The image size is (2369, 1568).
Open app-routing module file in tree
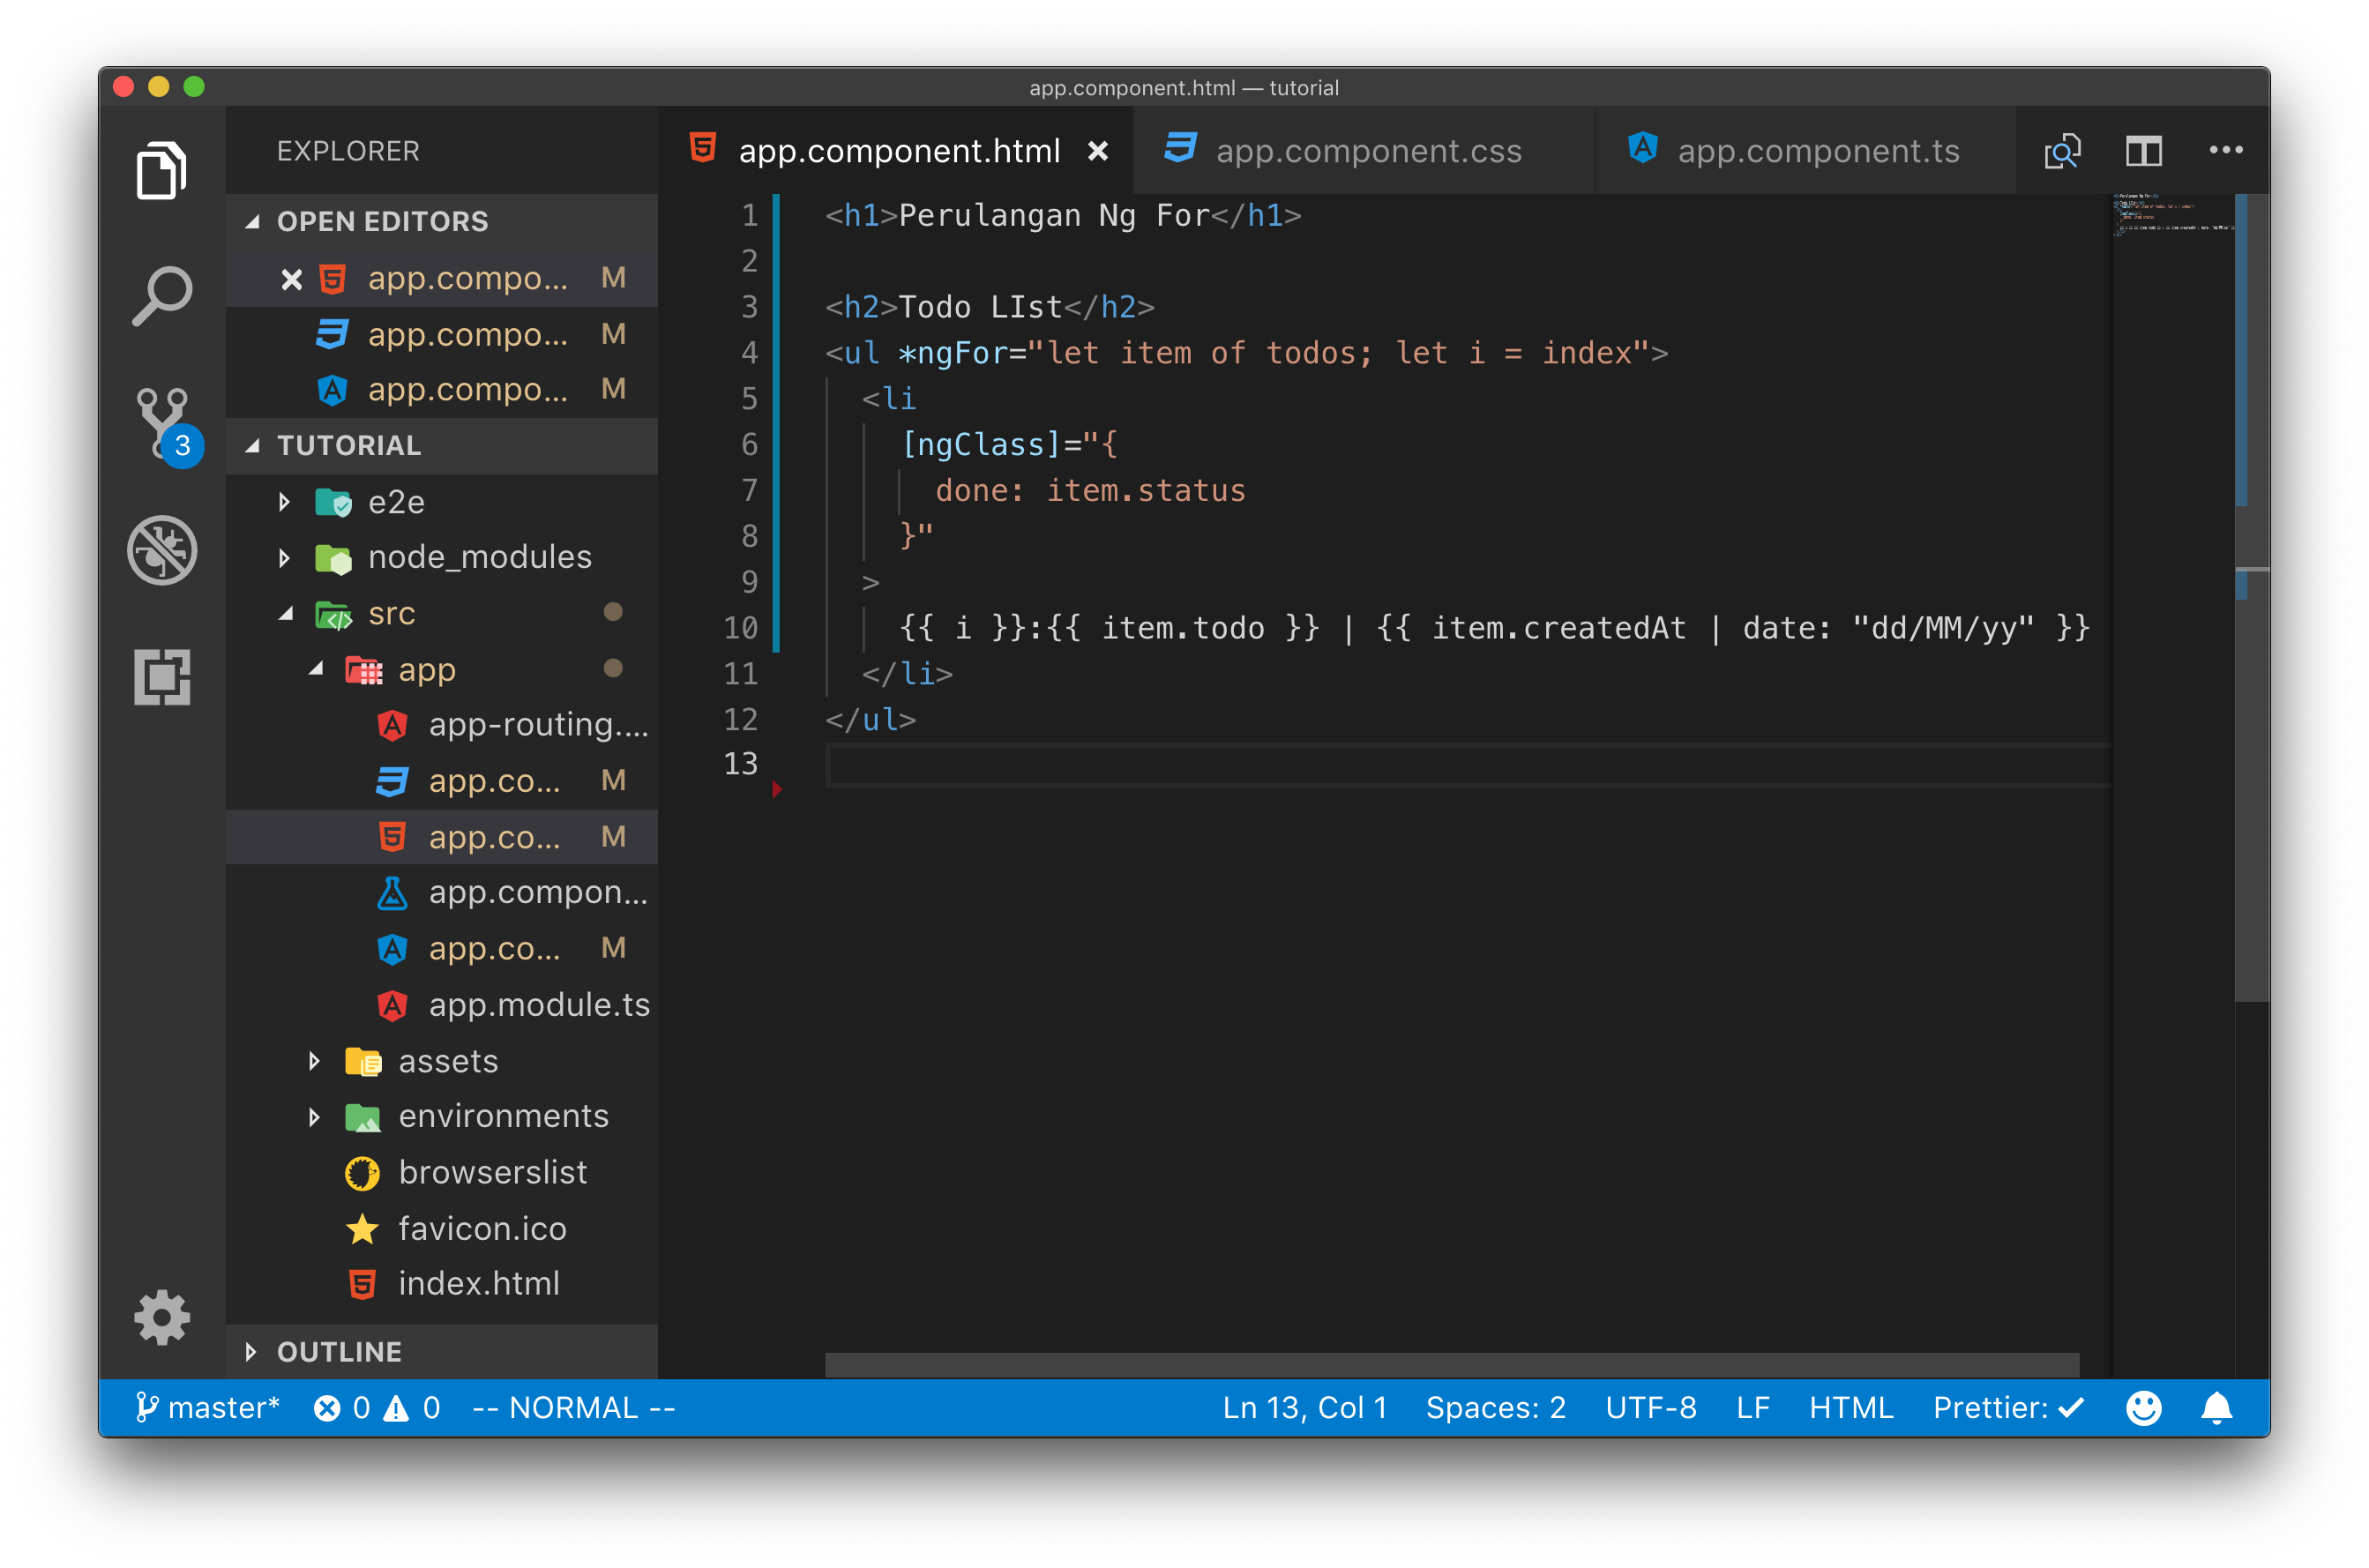[442, 724]
